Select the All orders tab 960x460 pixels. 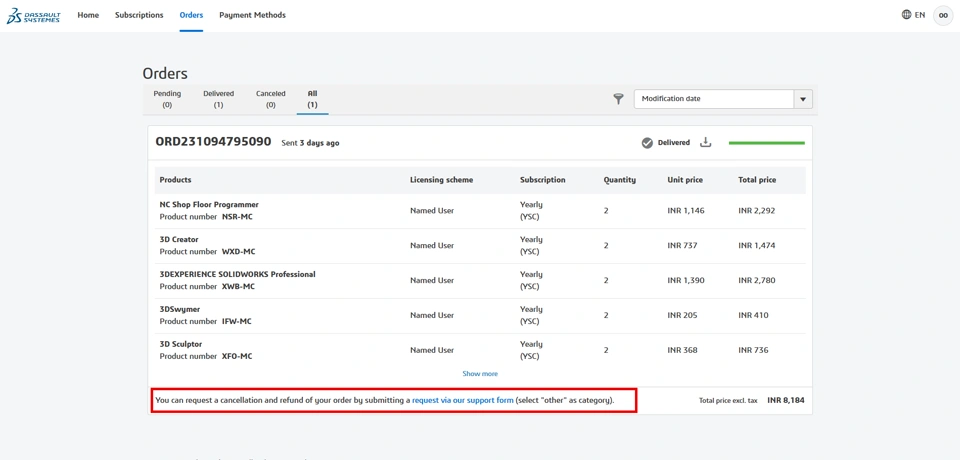[x=312, y=98]
